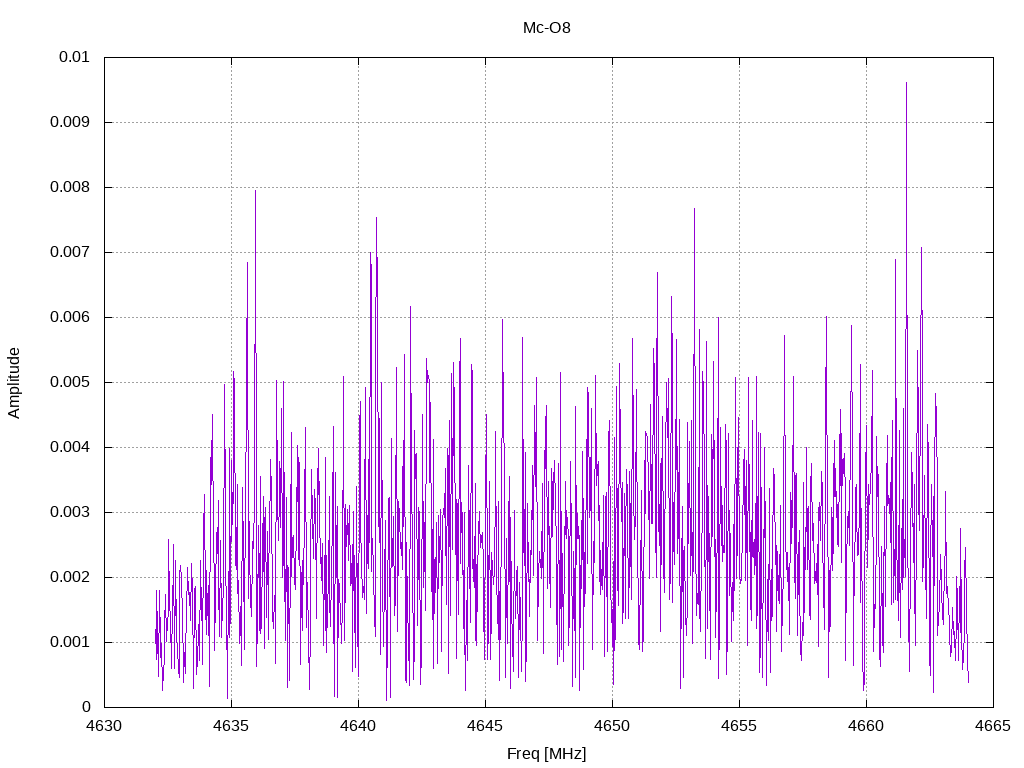
Task: Click y-axis tick label 0.003
Action: tap(70, 512)
